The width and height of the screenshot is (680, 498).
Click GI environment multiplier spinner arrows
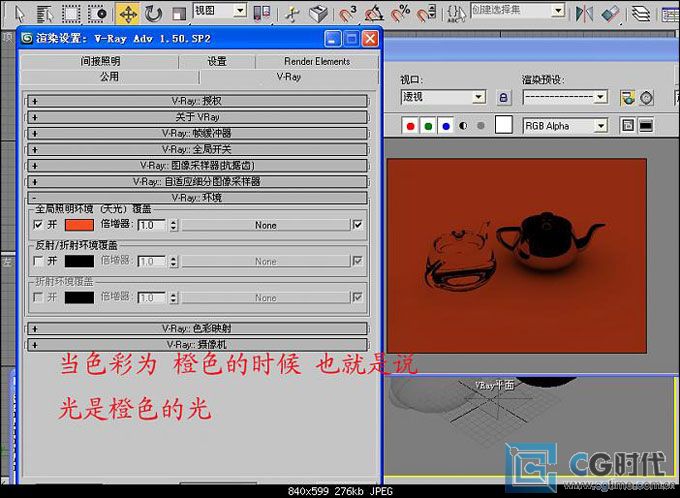pos(174,225)
